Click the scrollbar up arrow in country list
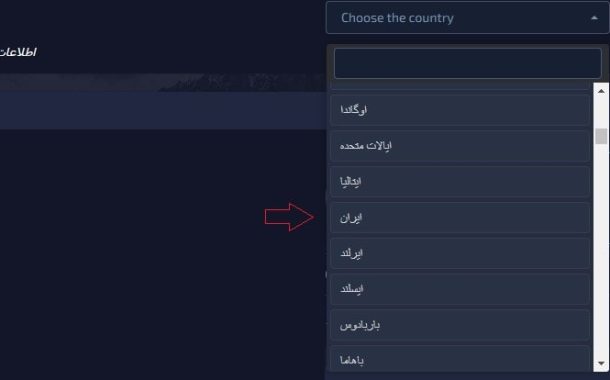Viewport: 610px width, 380px height. click(601, 91)
